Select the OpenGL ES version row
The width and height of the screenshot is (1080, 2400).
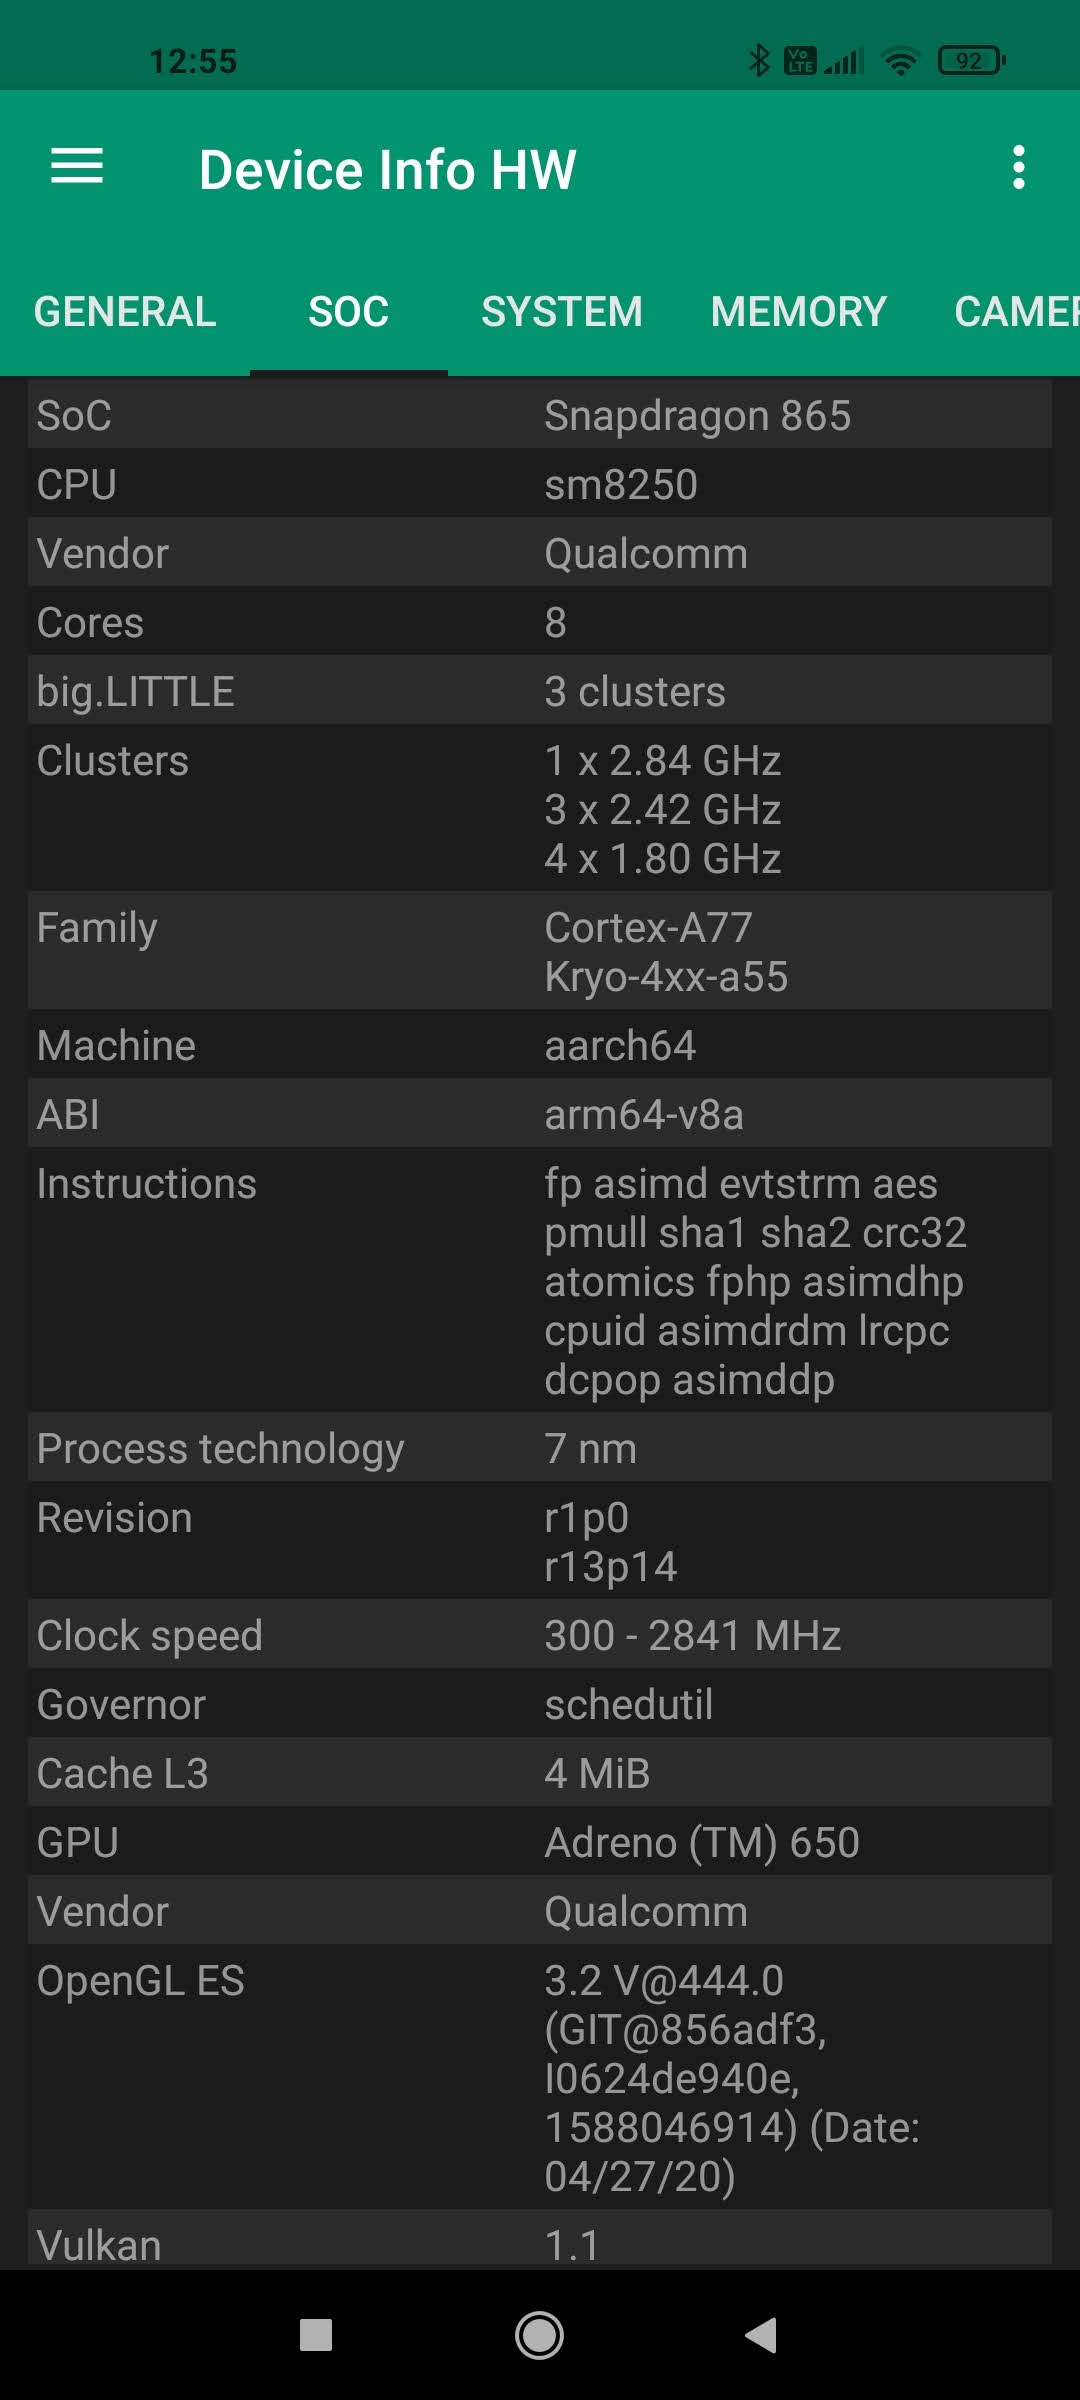540,2078
